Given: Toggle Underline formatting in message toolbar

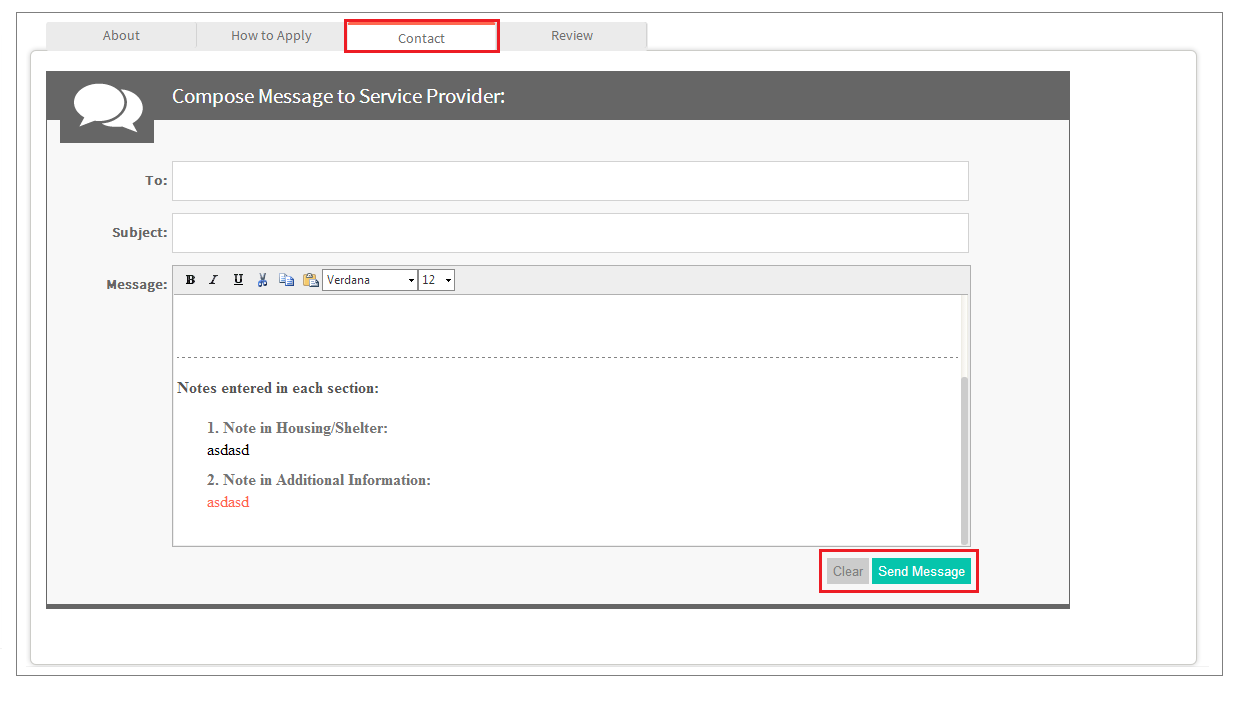Looking at the screenshot, I should (x=238, y=280).
